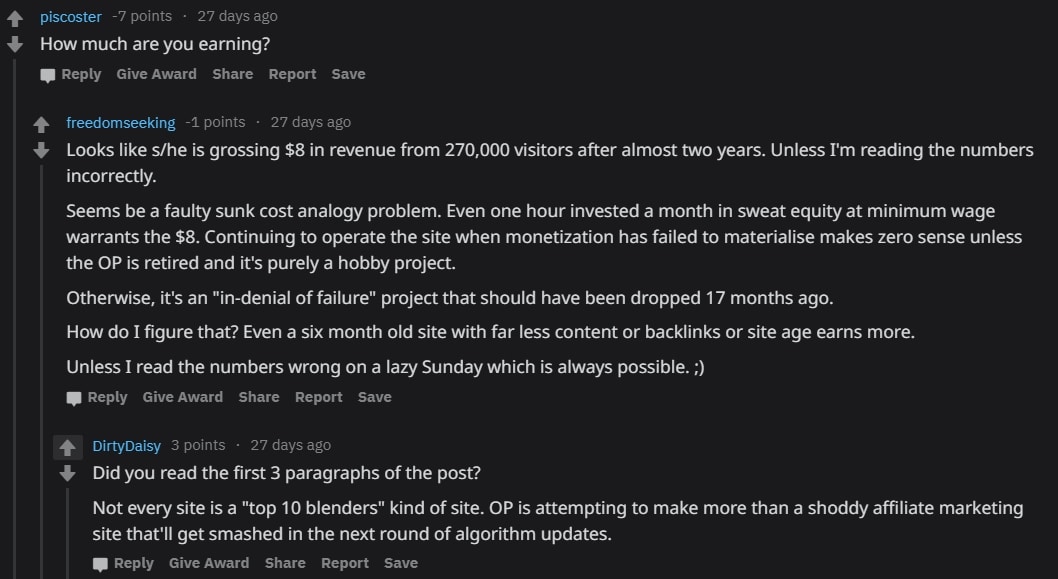Upvote freedomseeking's comment

(41, 125)
